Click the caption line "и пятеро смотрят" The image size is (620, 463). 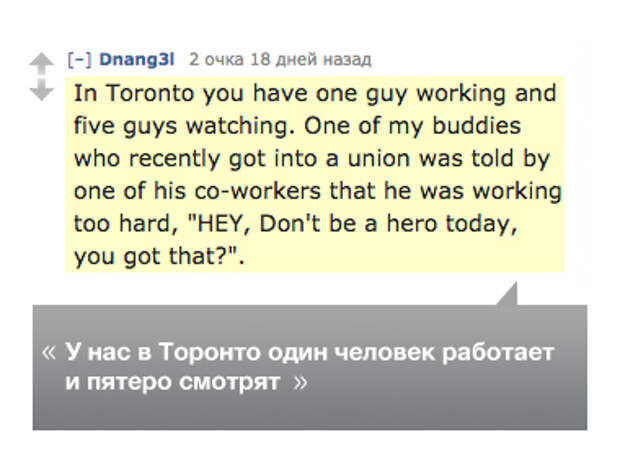click(173, 382)
